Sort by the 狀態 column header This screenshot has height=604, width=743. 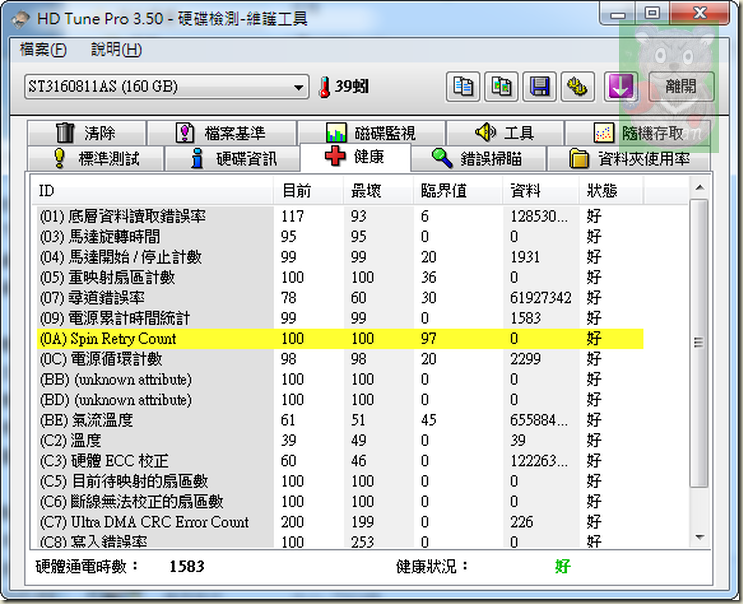[611, 191]
